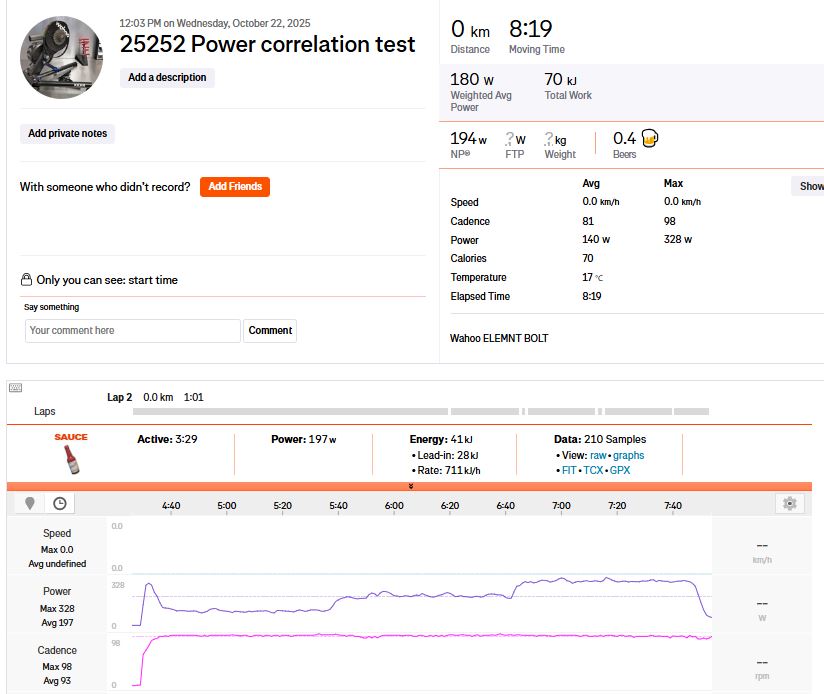Screen dimensions: 824x694
Task: Select the first long lap bar
Action: [x=290, y=411]
